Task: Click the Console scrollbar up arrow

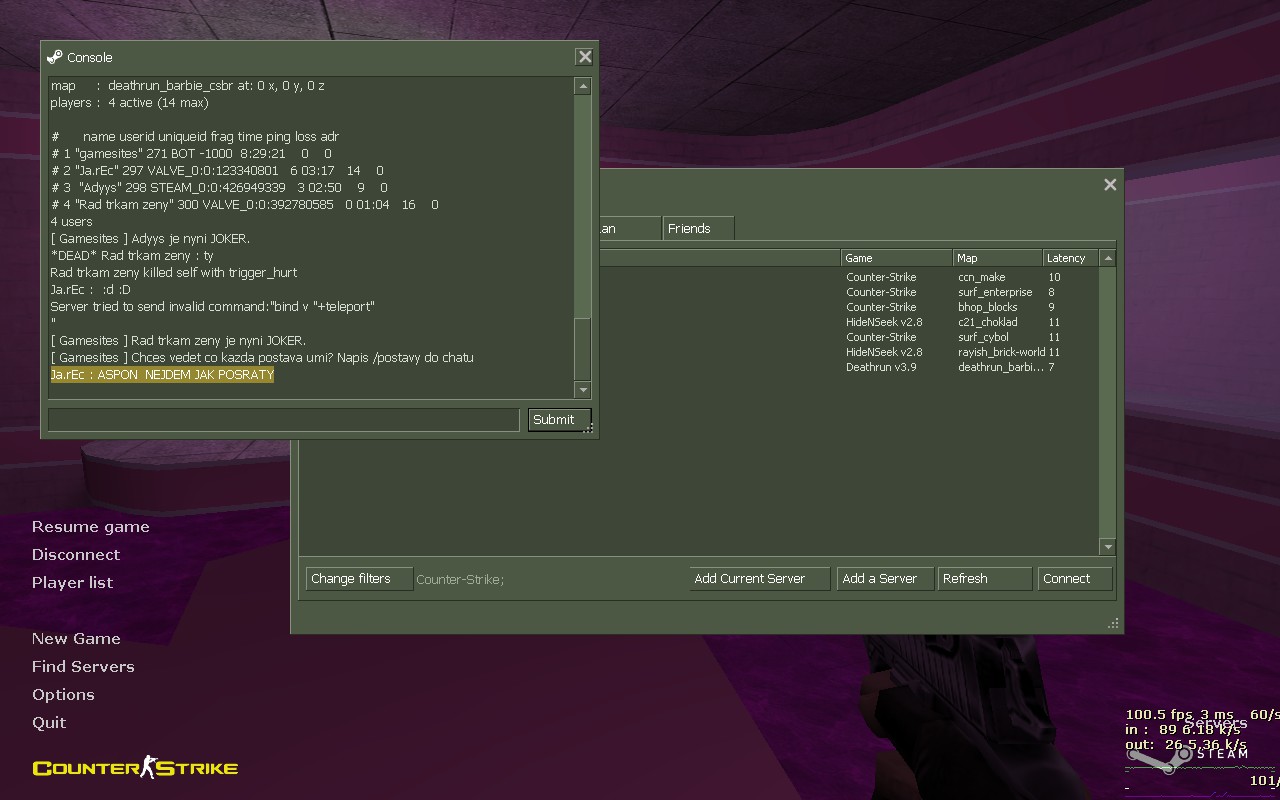Action: pos(583,86)
